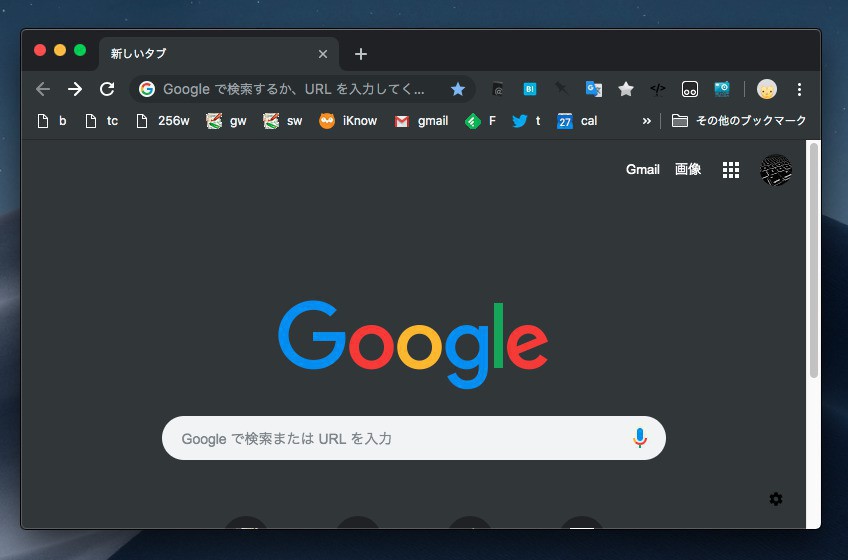Open the Chrome profile avatar

pos(767,89)
